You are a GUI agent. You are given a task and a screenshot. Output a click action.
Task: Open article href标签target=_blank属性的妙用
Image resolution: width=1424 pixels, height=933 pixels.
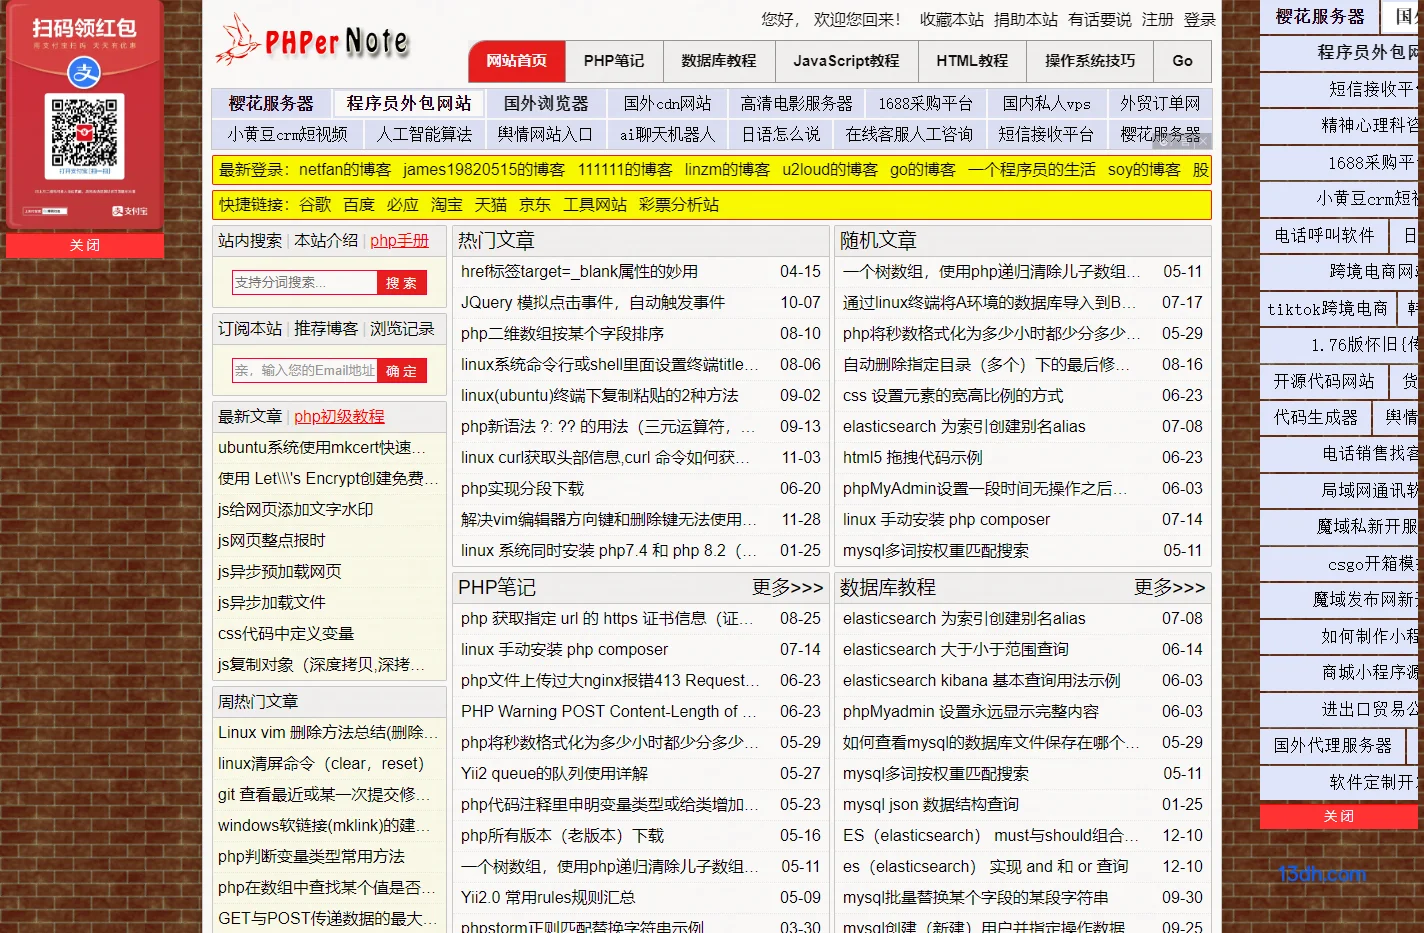pyautogui.click(x=580, y=272)
